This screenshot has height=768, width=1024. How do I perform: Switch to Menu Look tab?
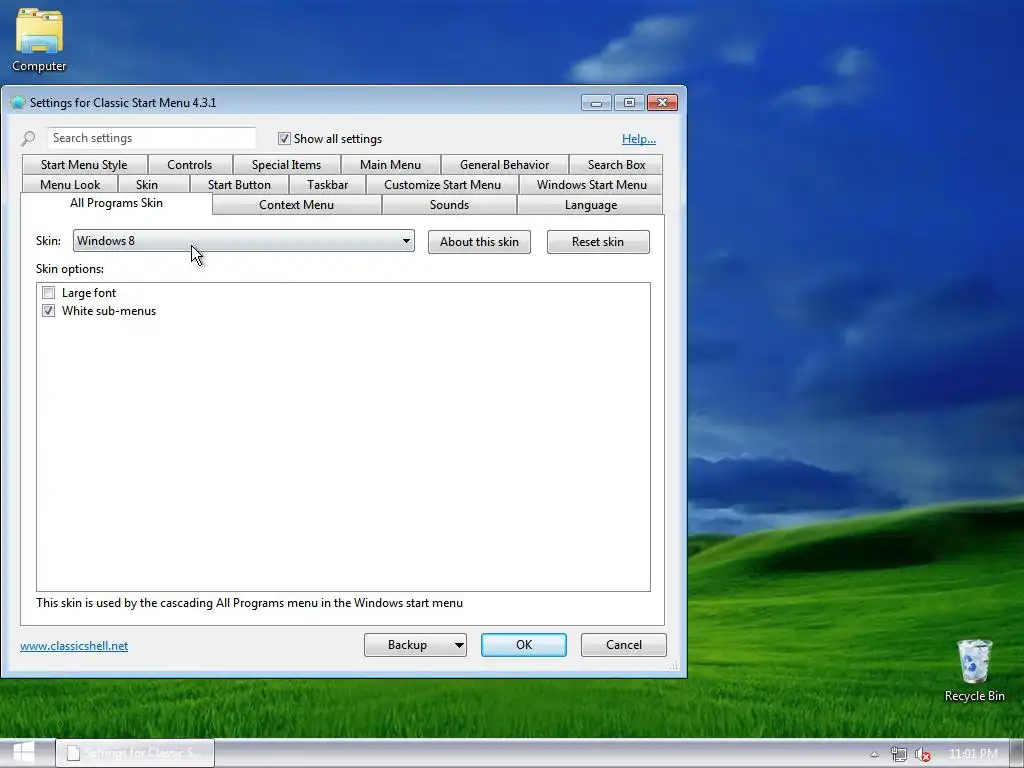click(x=70, y=184)
